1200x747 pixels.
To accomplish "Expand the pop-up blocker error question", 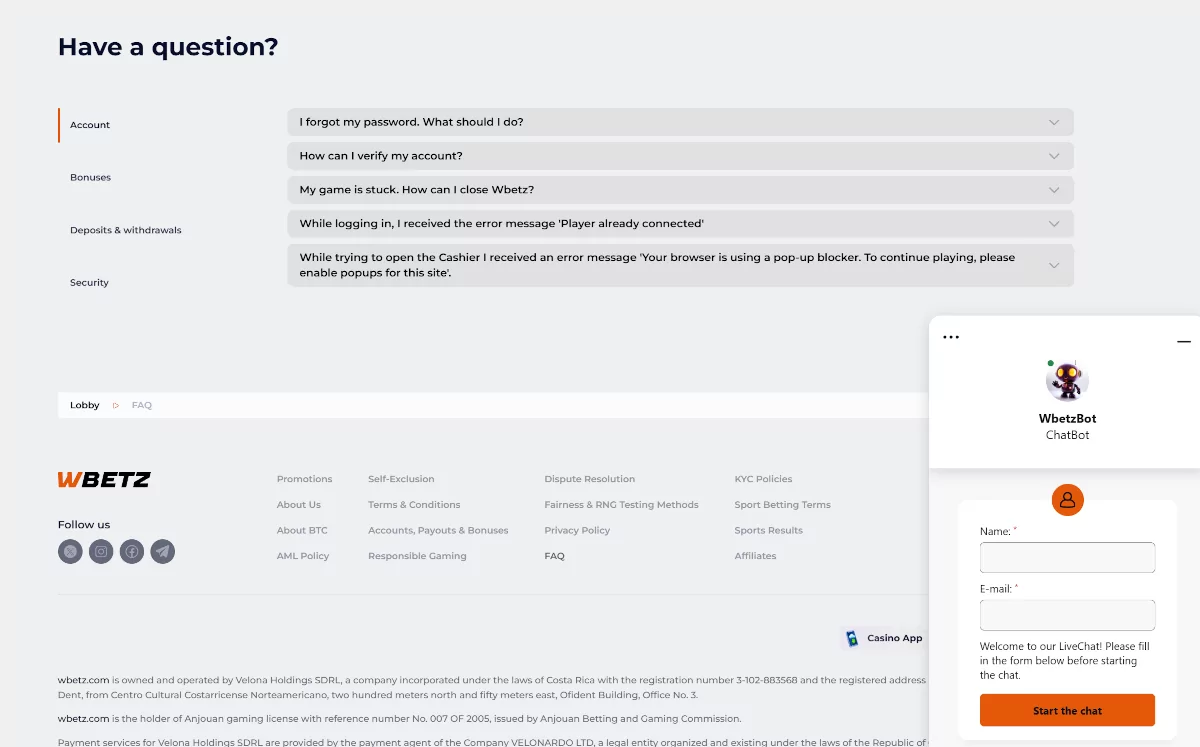I will [x=680, y=265].
